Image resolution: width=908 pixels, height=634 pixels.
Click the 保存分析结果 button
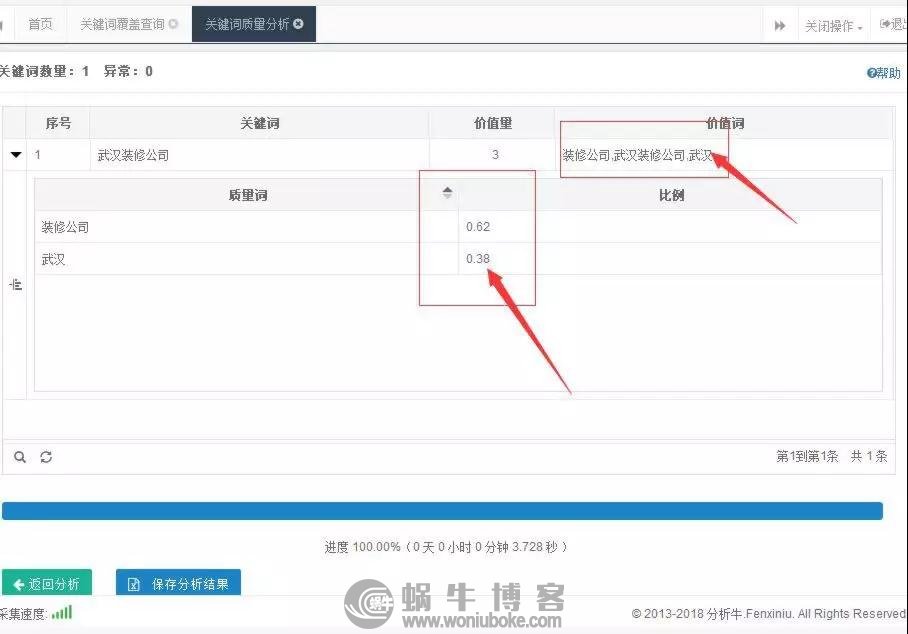[178, 583]
